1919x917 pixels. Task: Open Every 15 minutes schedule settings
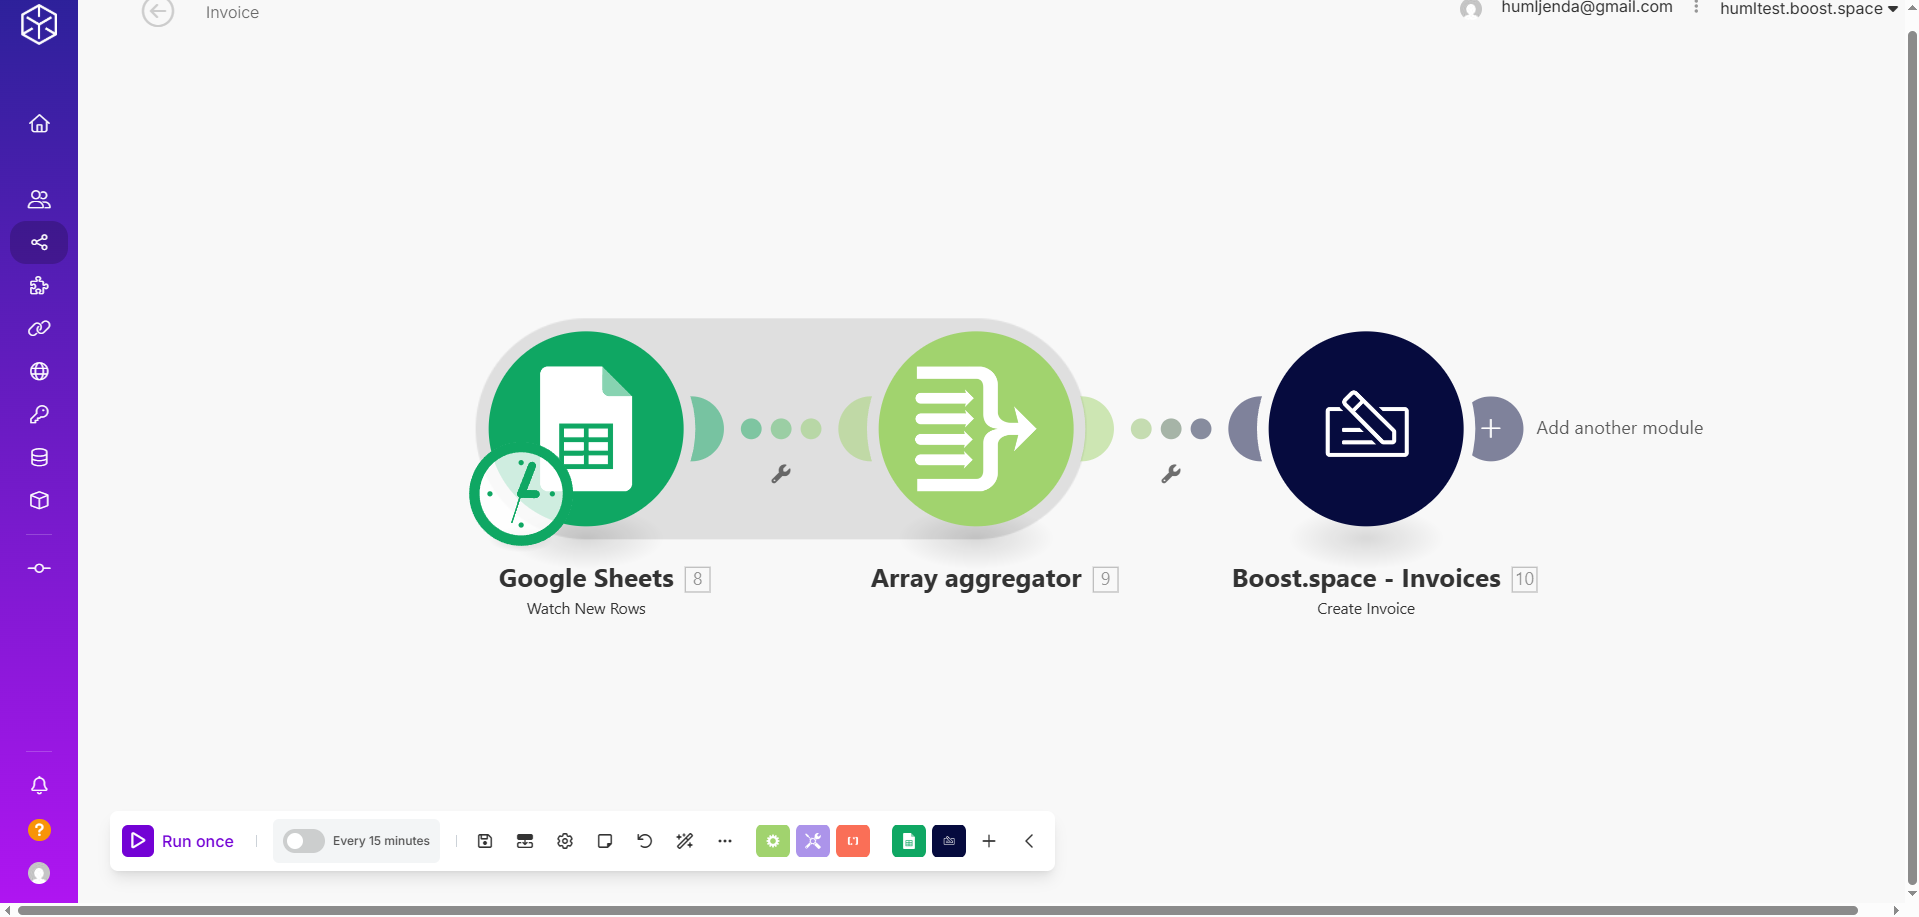point(381,841)
